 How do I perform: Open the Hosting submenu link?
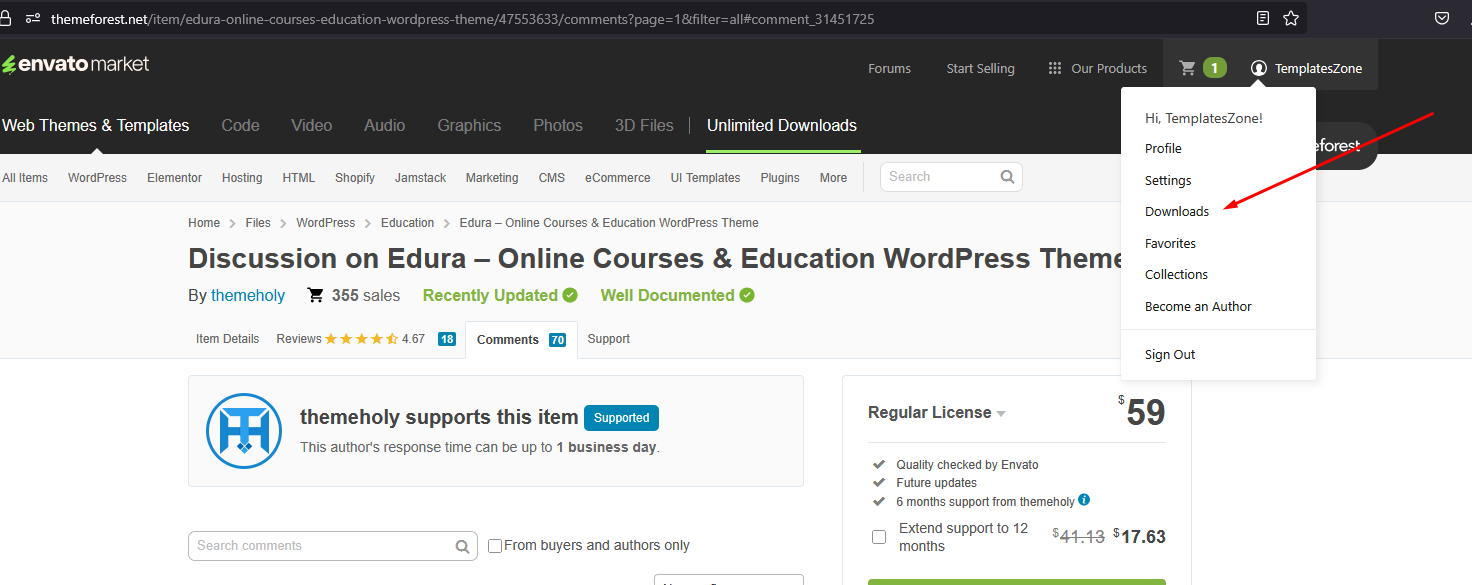click(x=242, y=178)
